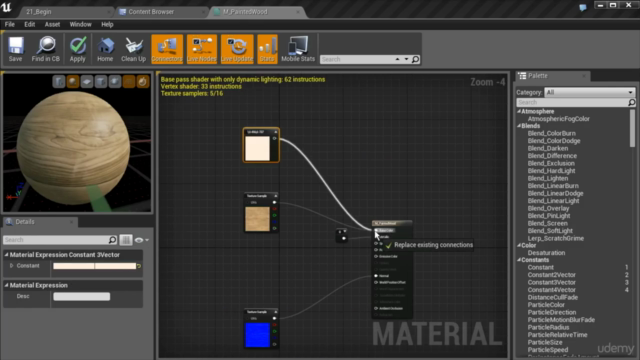Screen dimensions: 640x360
Task: Open the Palette Category dropdown
Action: point(589,92)
